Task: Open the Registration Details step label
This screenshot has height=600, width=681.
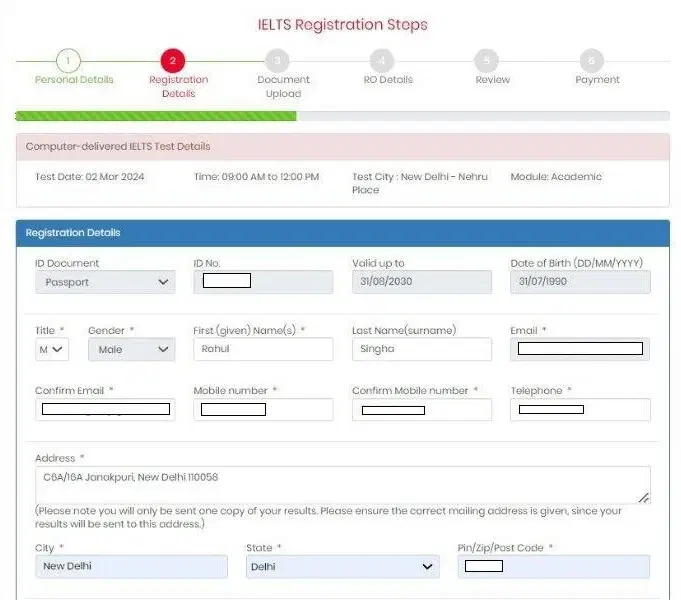Action: pyautogui.click(x=179, y=86)
